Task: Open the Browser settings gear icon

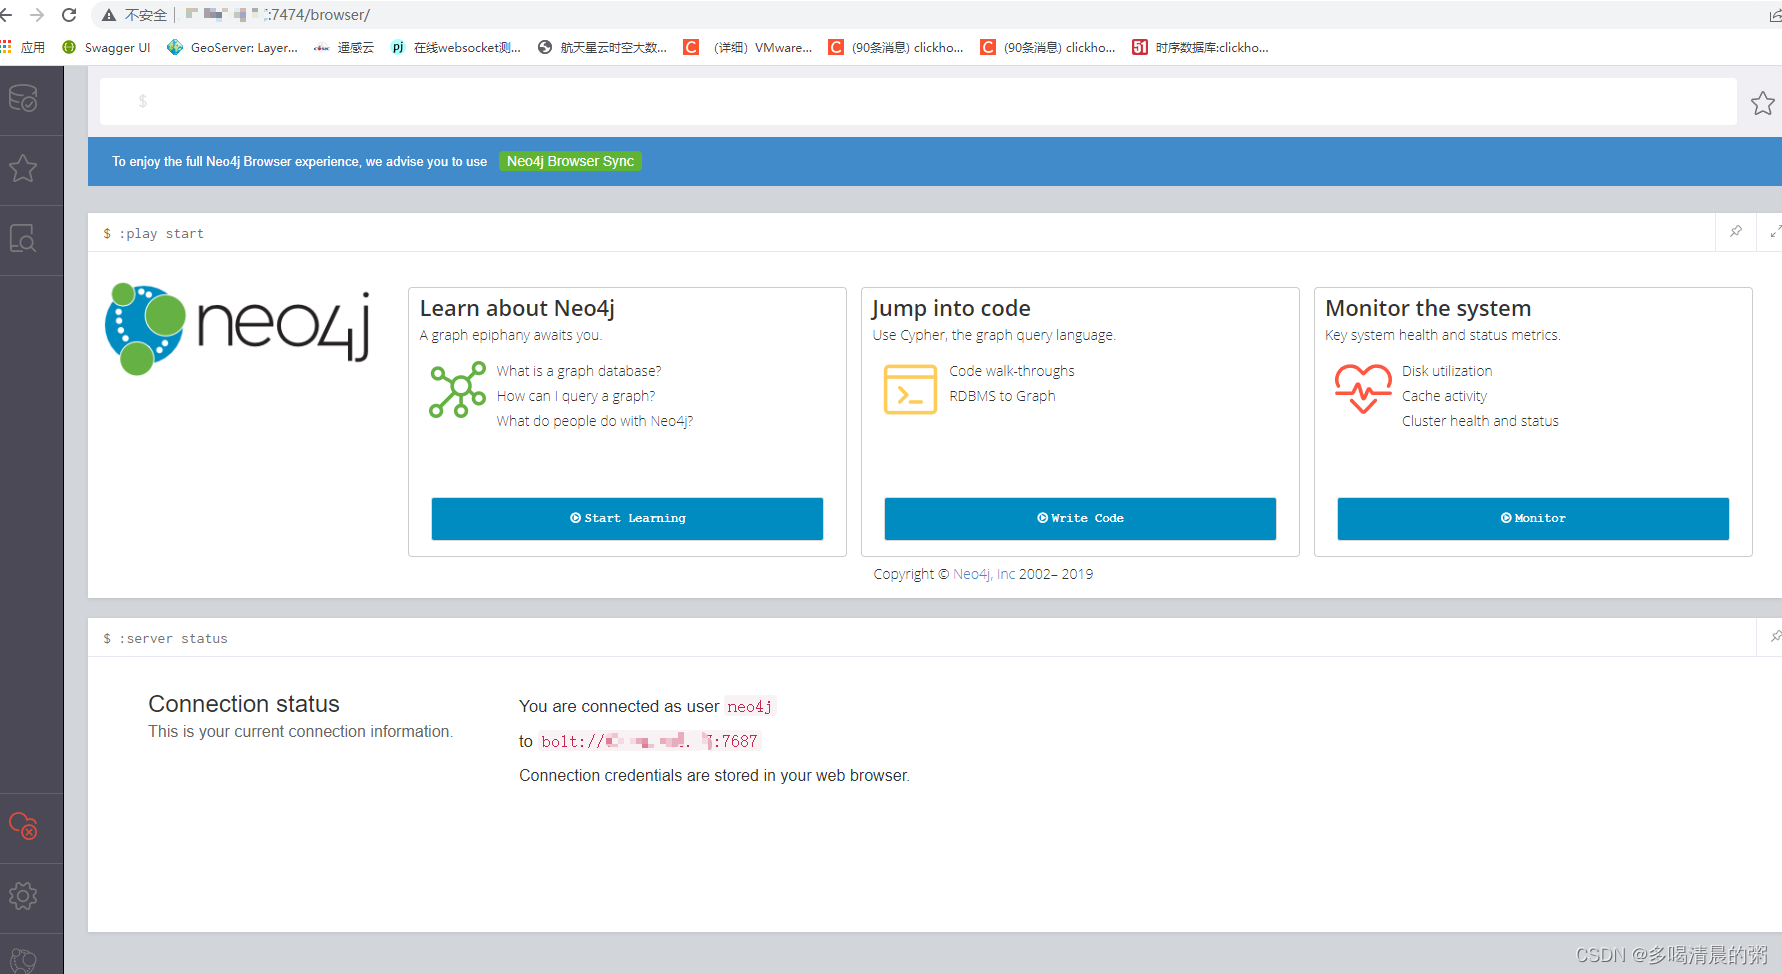Action: click(23, 896)
